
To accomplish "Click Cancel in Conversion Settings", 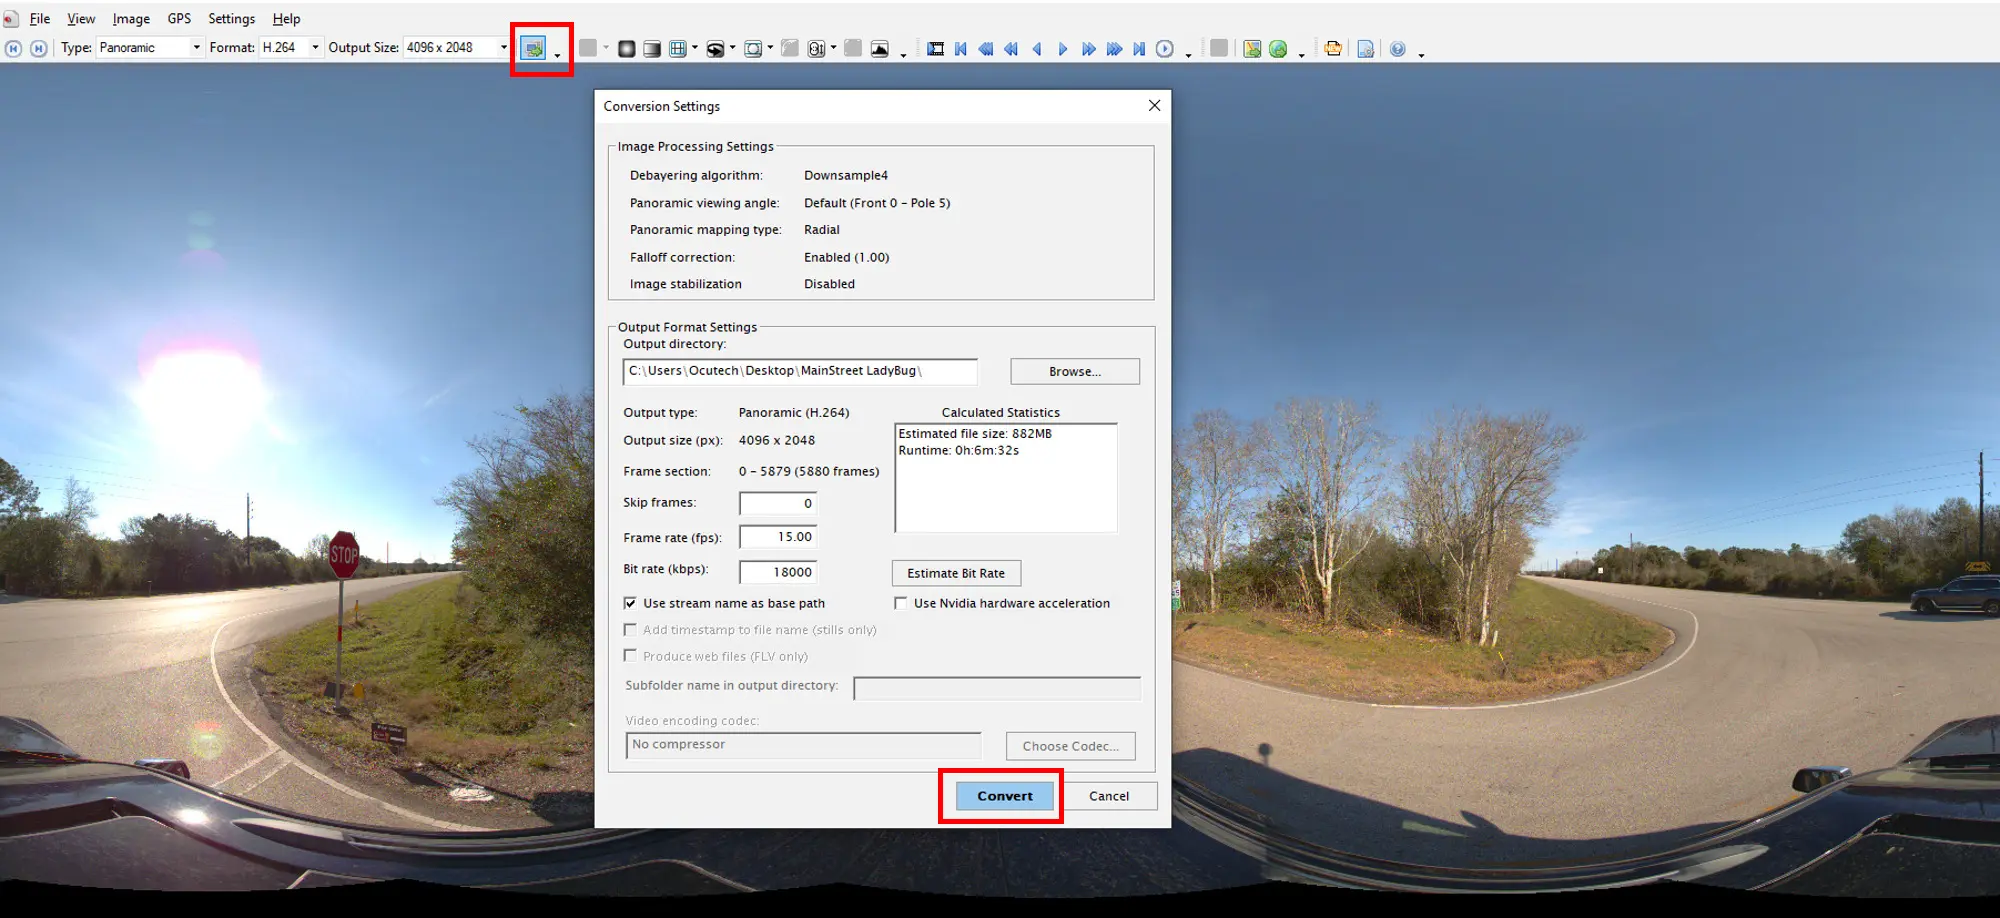I will pos(1109,796).
